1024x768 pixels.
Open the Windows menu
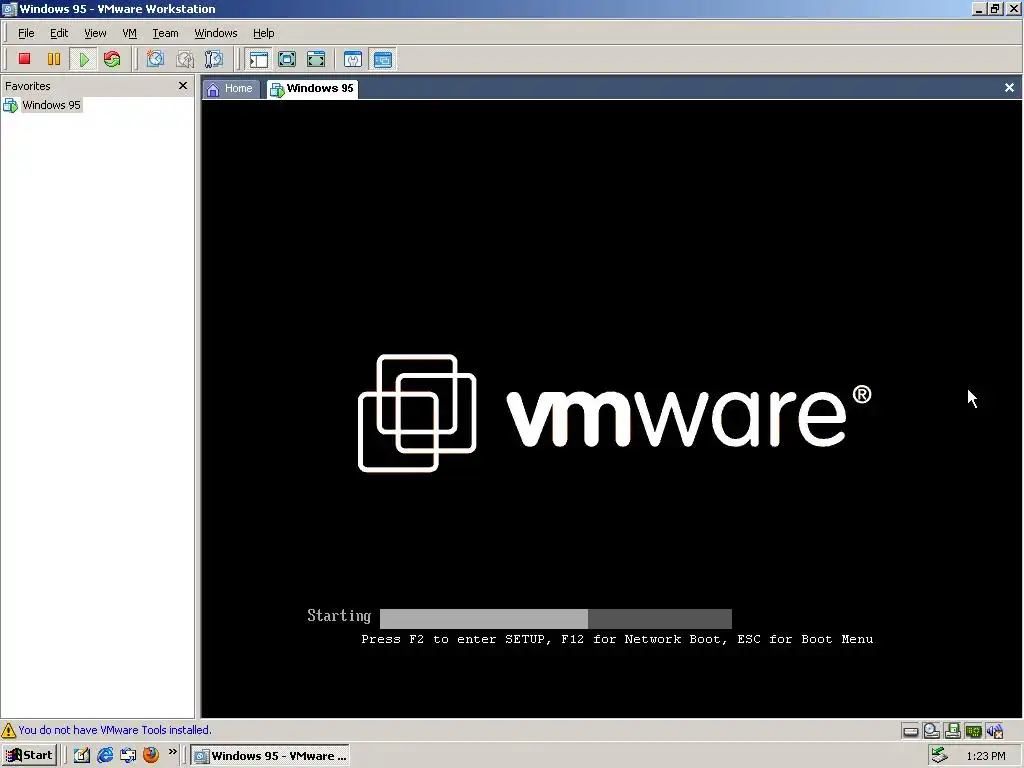(216, 33)
